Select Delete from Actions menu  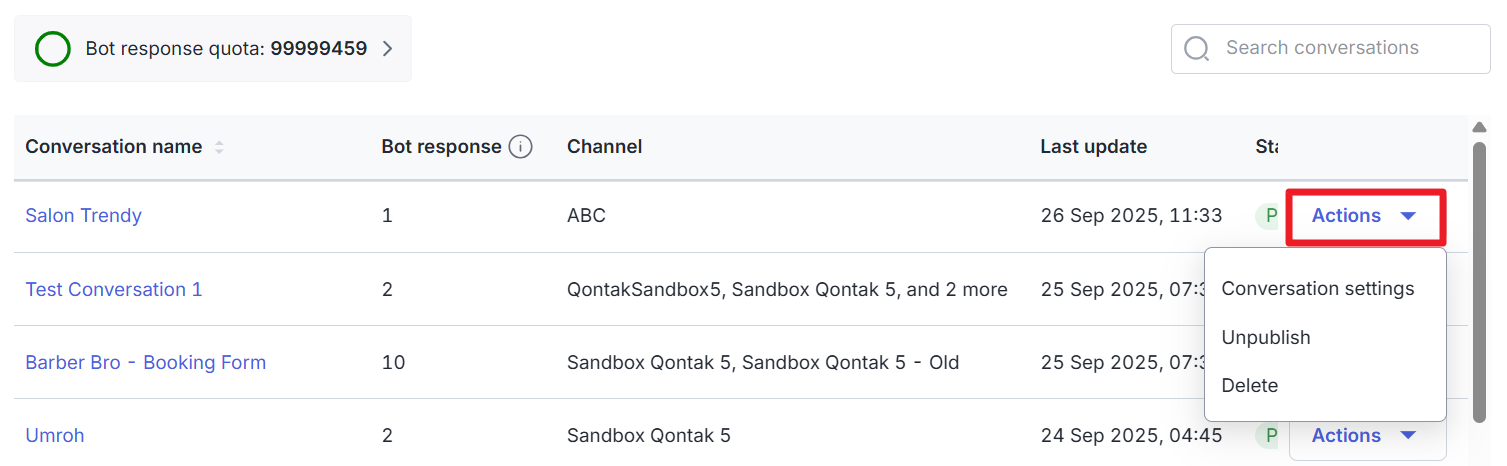tap(1250, 386)
